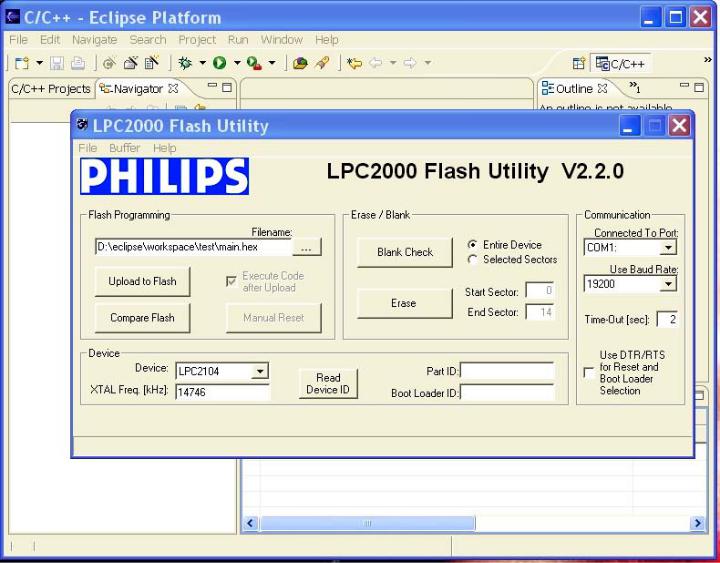Viewport: 720px width, 563px height.
Task: Select the C/C++ perspective button
Action: pos(620,63)
